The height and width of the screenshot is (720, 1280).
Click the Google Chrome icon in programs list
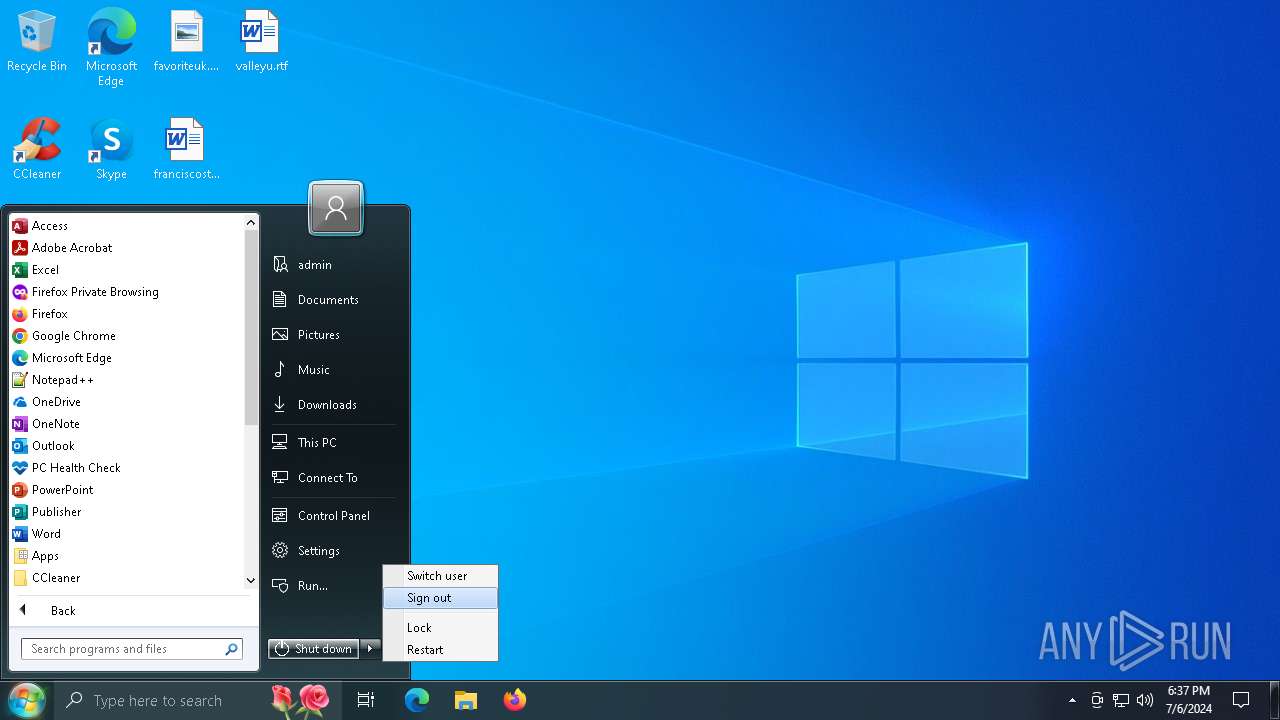20,336
